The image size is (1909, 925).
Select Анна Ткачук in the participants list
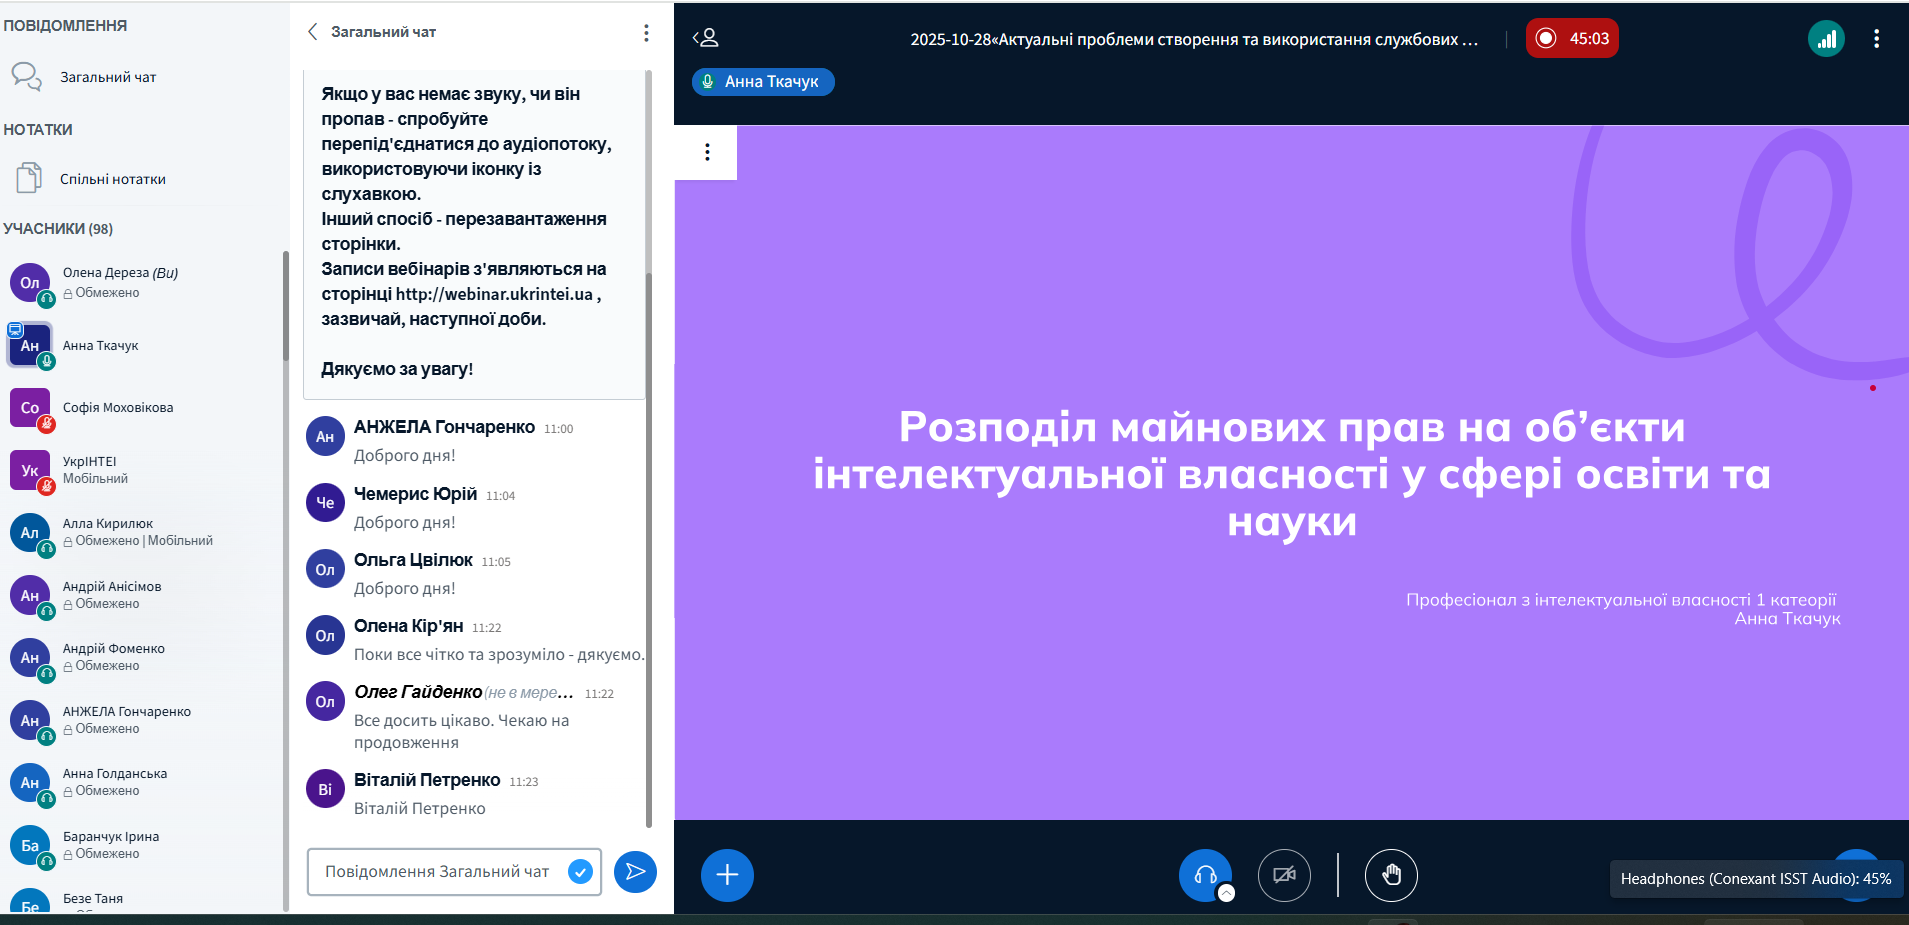[100, 346]
